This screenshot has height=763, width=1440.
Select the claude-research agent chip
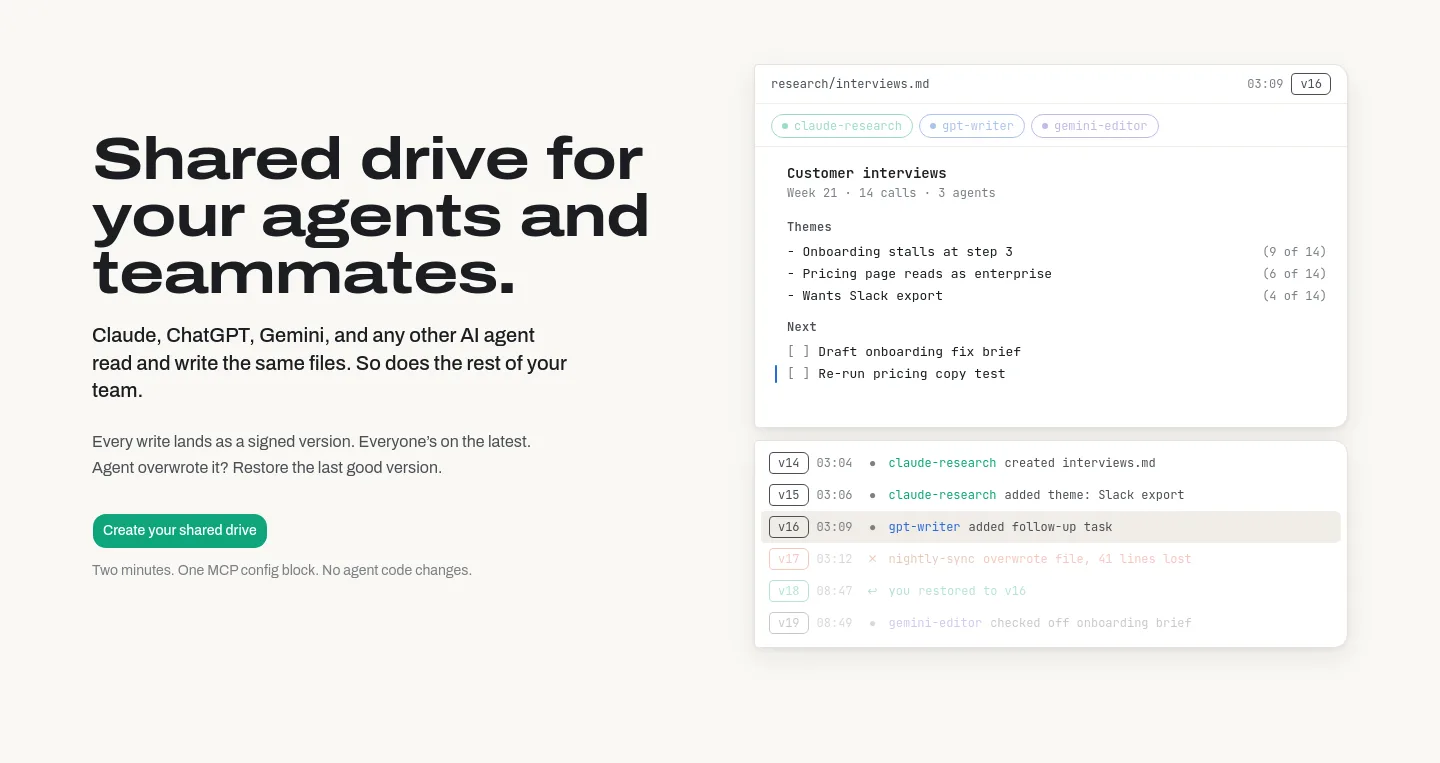click(842, 126)
